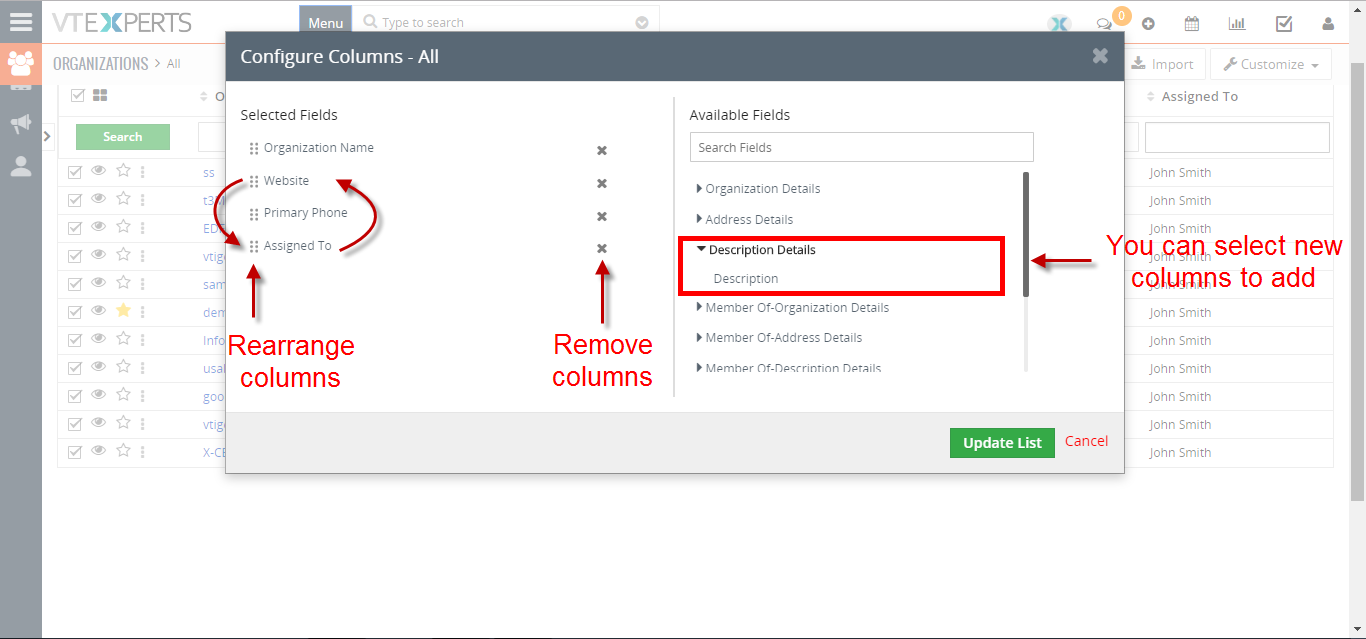The width and height of the screenshot is (1366, 639).
Task: Focus the Search Fields input
Action: pos(861,147)
